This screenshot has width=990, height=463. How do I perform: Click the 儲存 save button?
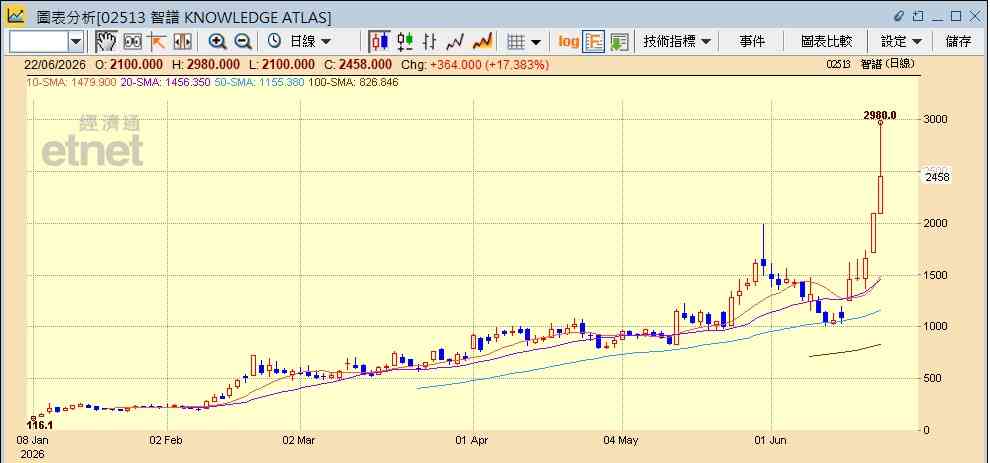tap(958, 42)
